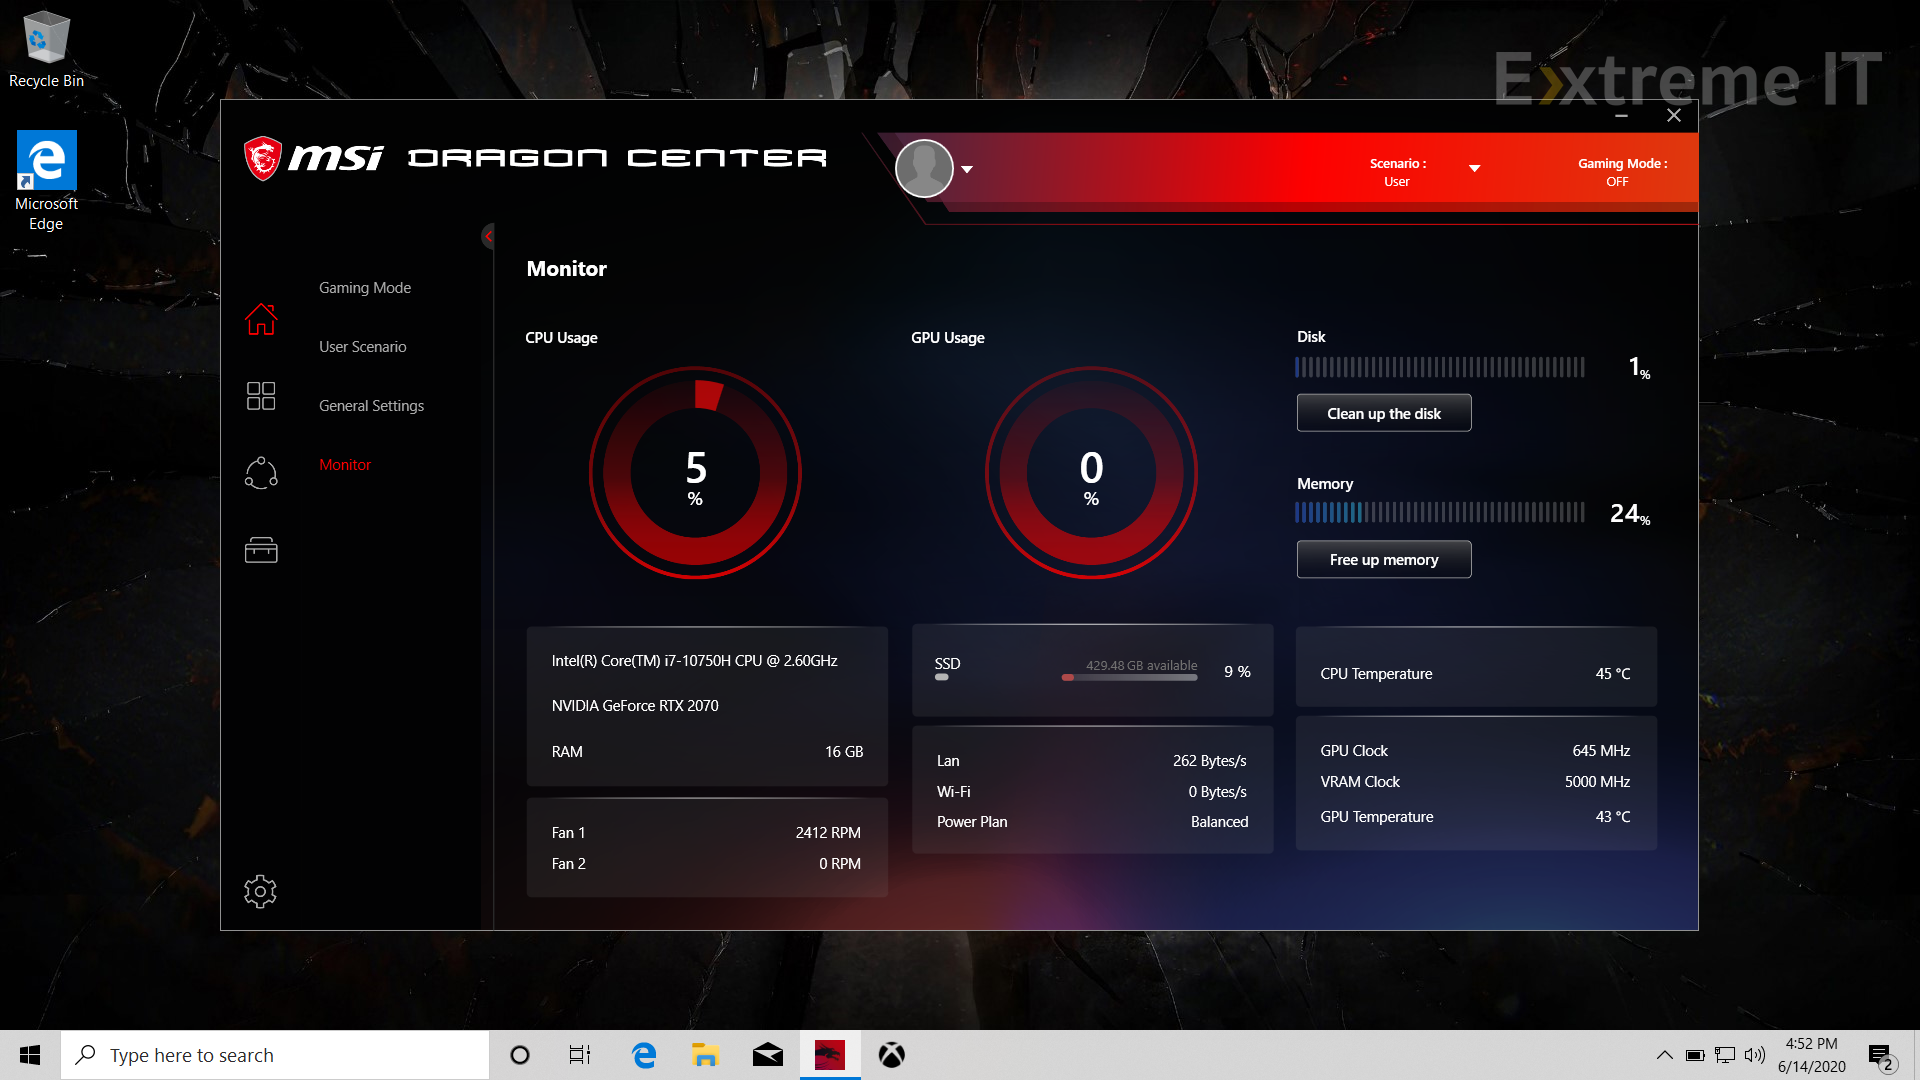
Task: Click GPU Temperature 43 °C value
Action: pos(1613,817)
